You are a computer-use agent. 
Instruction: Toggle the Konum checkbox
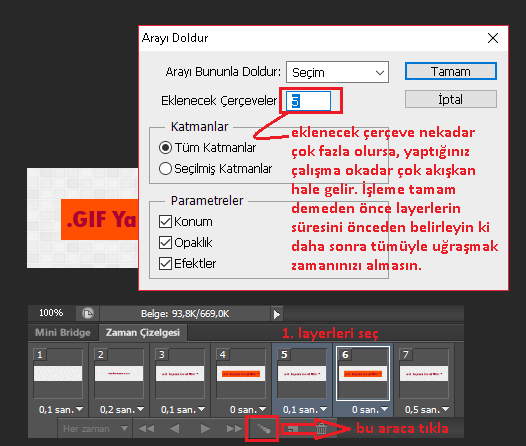(165, 222)
